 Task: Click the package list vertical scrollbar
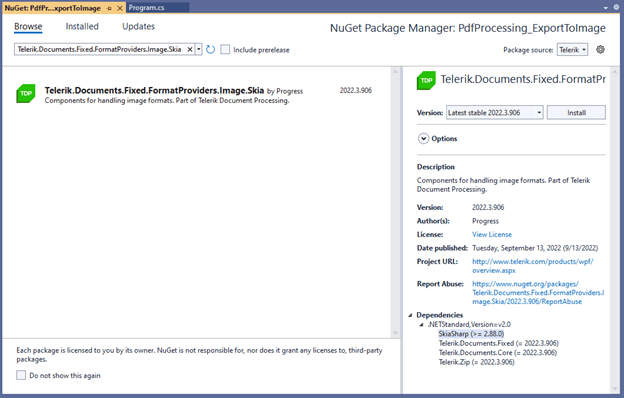coord(395,202)
